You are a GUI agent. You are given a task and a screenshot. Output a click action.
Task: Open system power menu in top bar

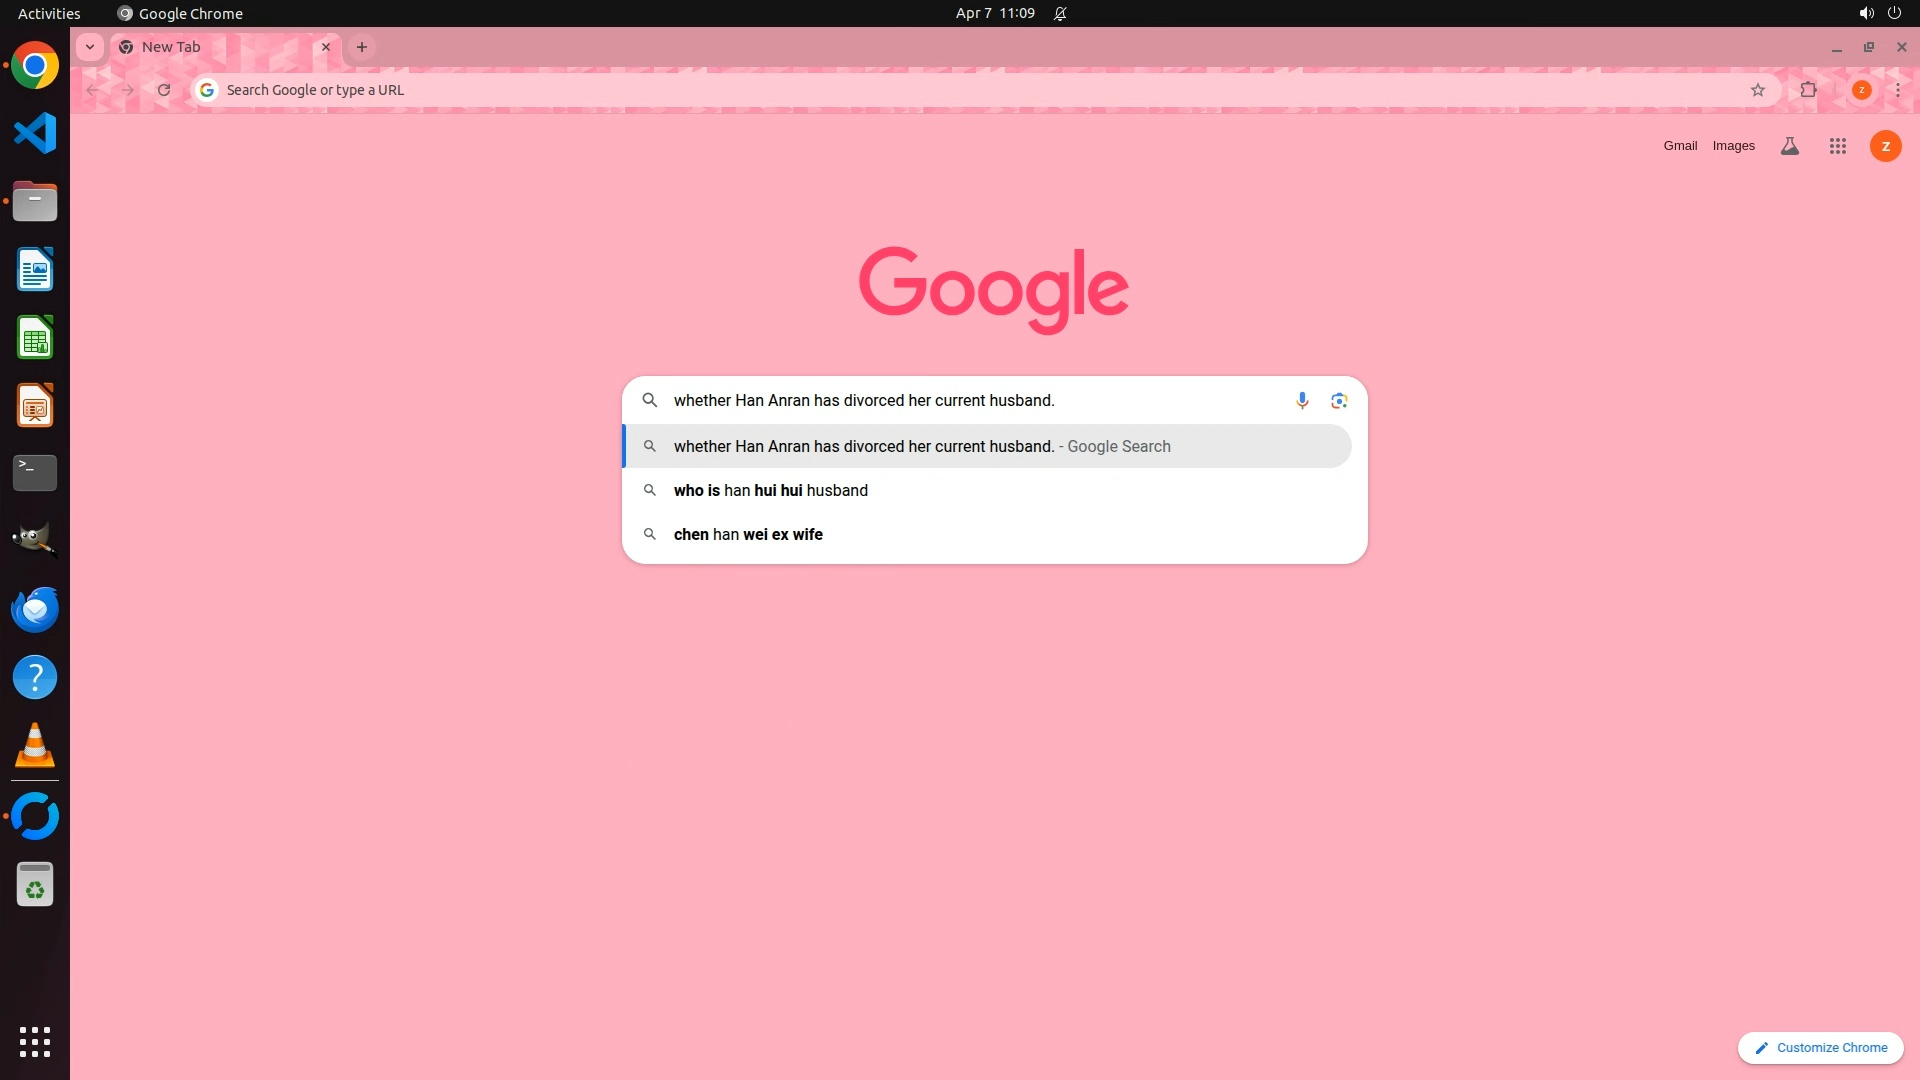tap(1894, 13)
